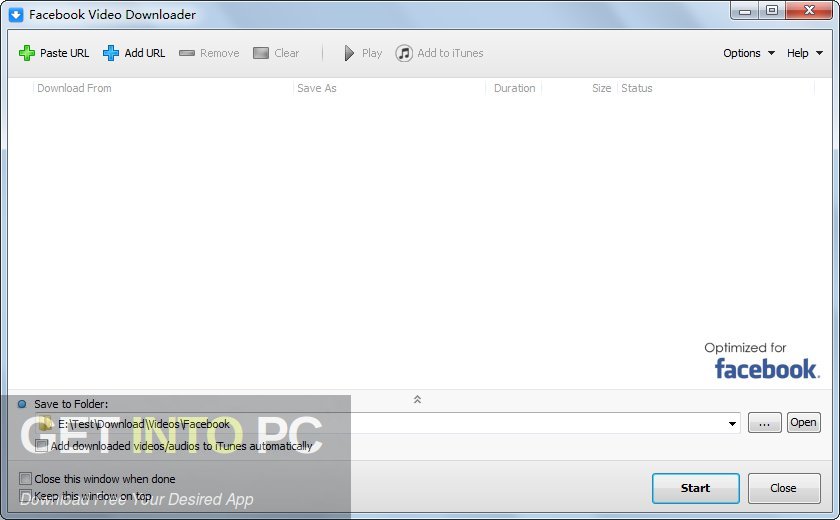Click the Clear list icon
The height and width of the screenshot is (520, 840).
click(x=261, y=53)
